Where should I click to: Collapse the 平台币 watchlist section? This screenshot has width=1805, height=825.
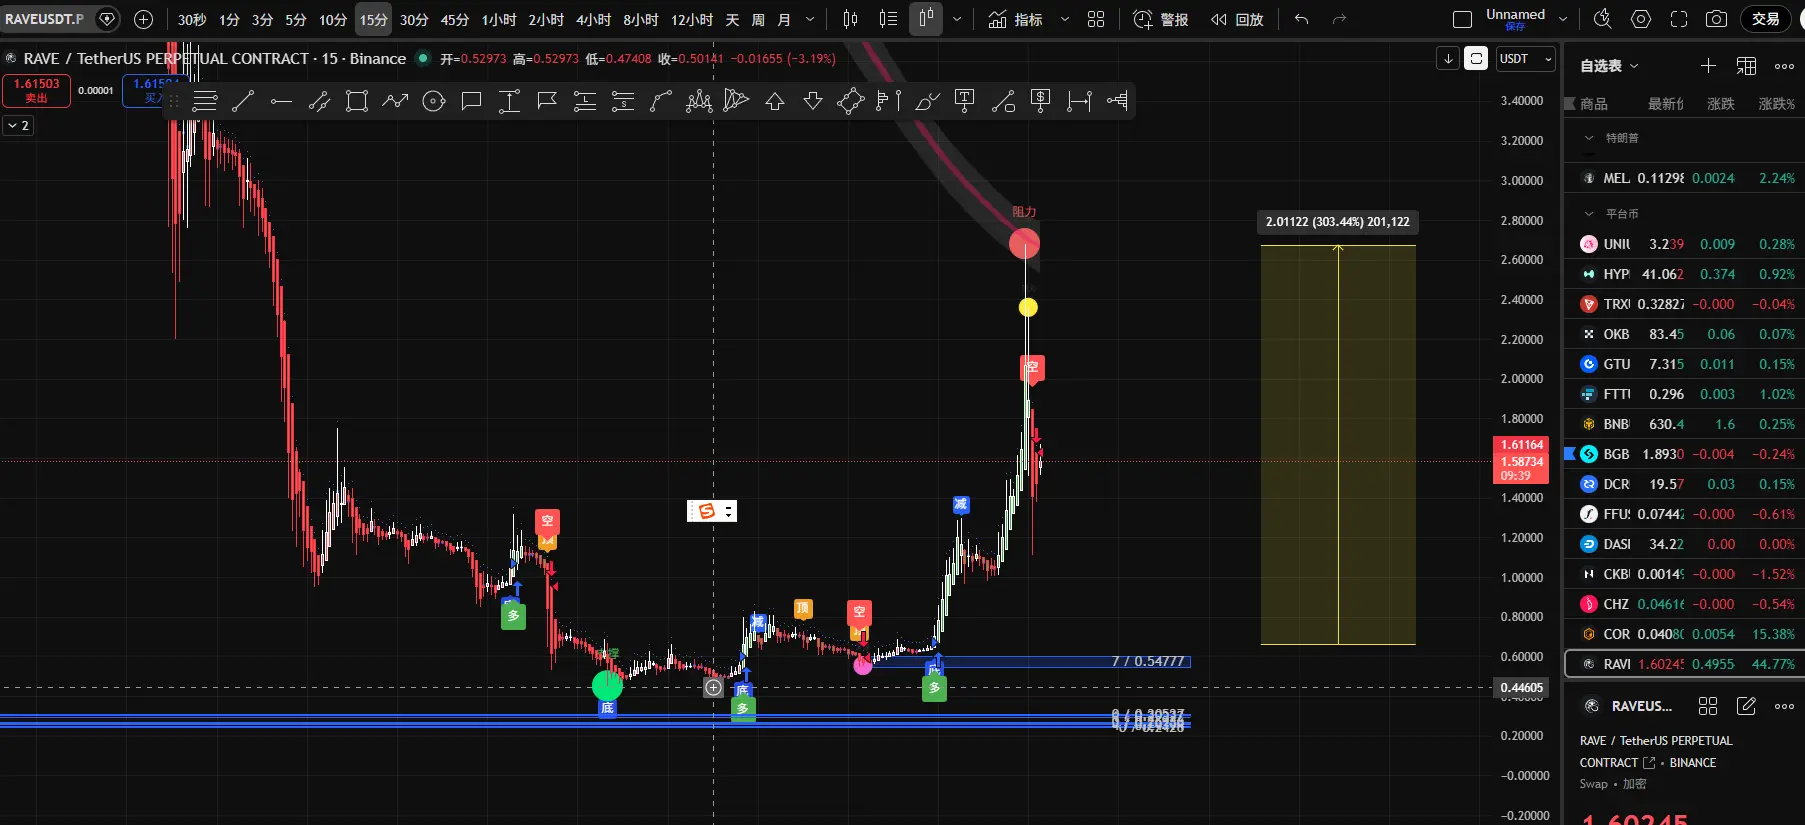pyautogui.click(x=1589, y=214)
